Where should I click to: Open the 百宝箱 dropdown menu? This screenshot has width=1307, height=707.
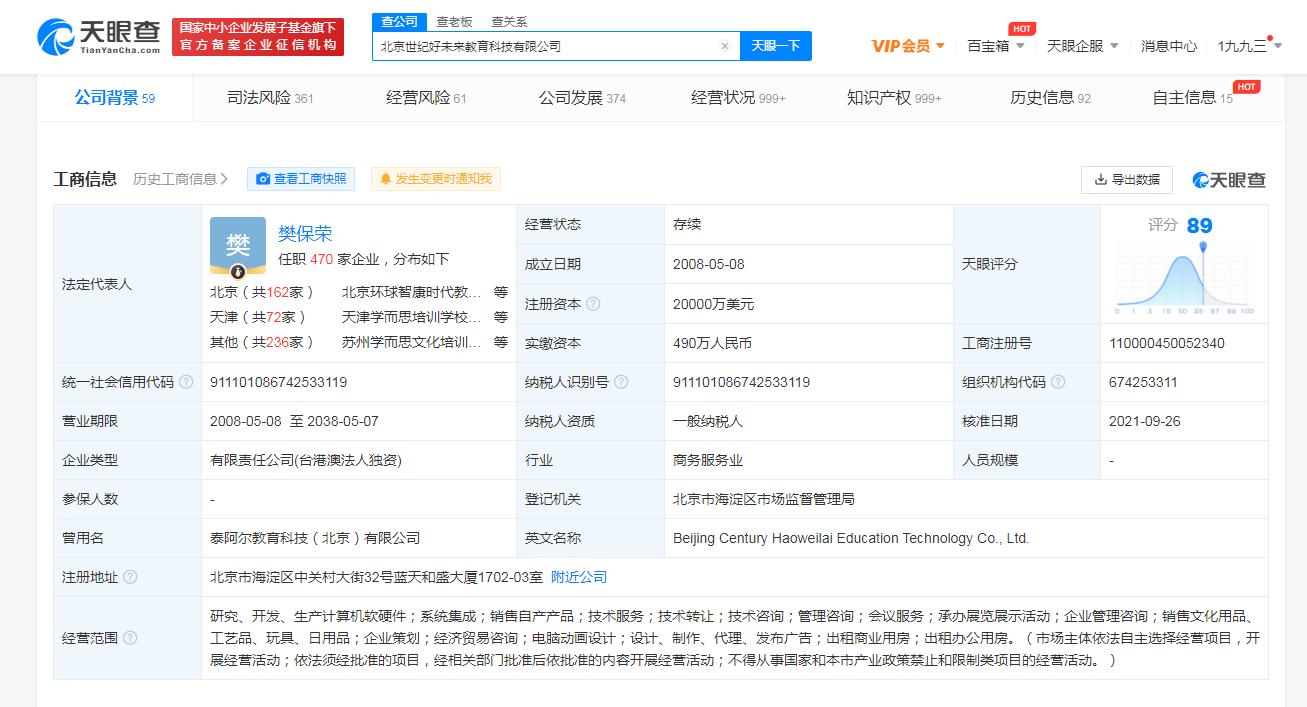(x=996, y=46)
